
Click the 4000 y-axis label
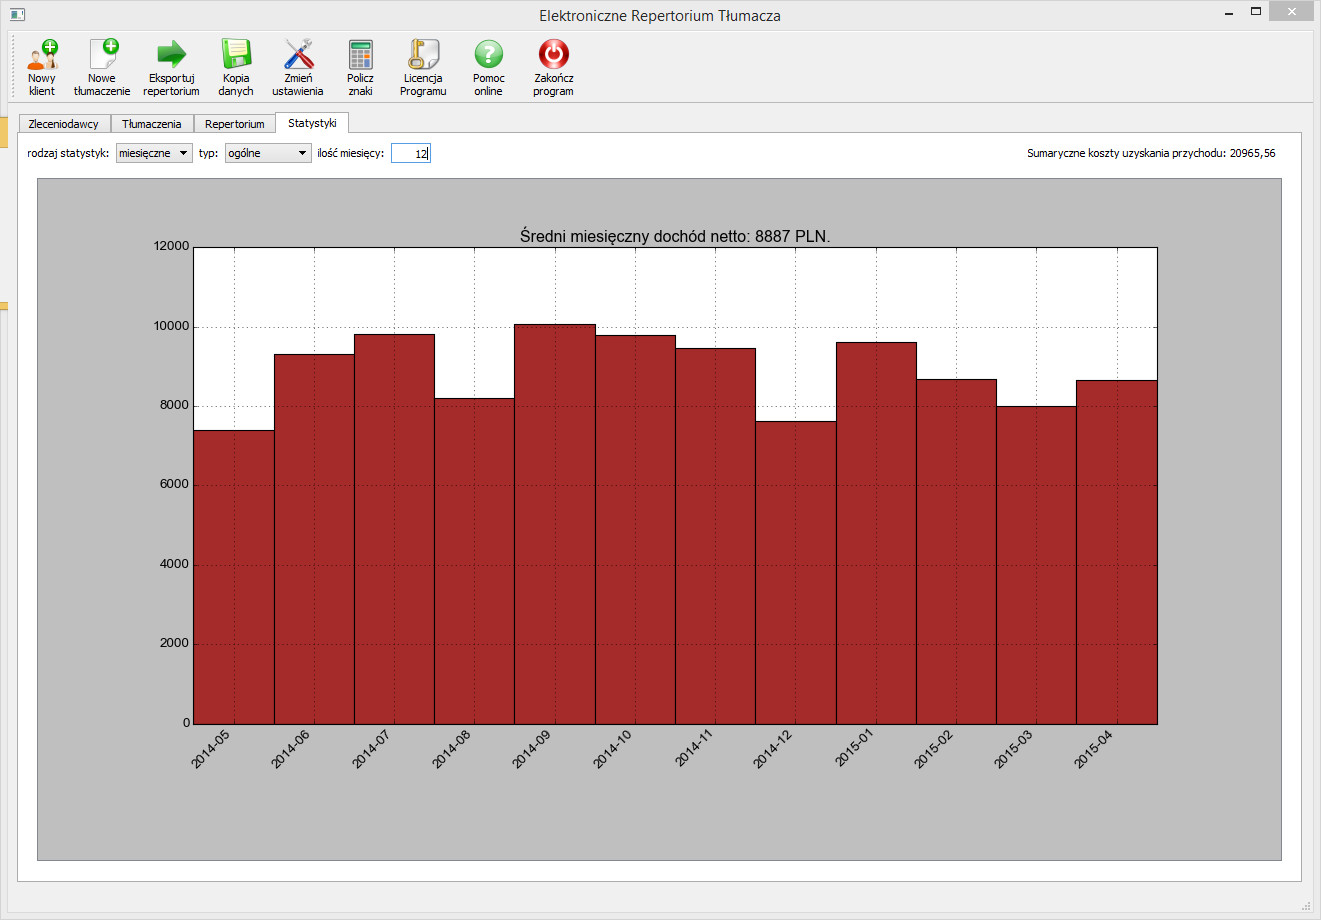pyautogui.click(x=174, y=564)
